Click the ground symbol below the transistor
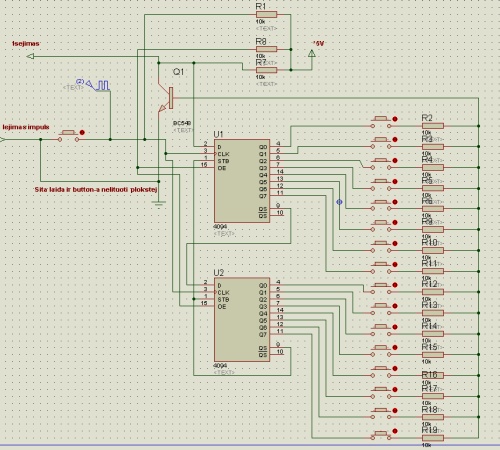The image size is (500, 450). [x=159, y=204]
